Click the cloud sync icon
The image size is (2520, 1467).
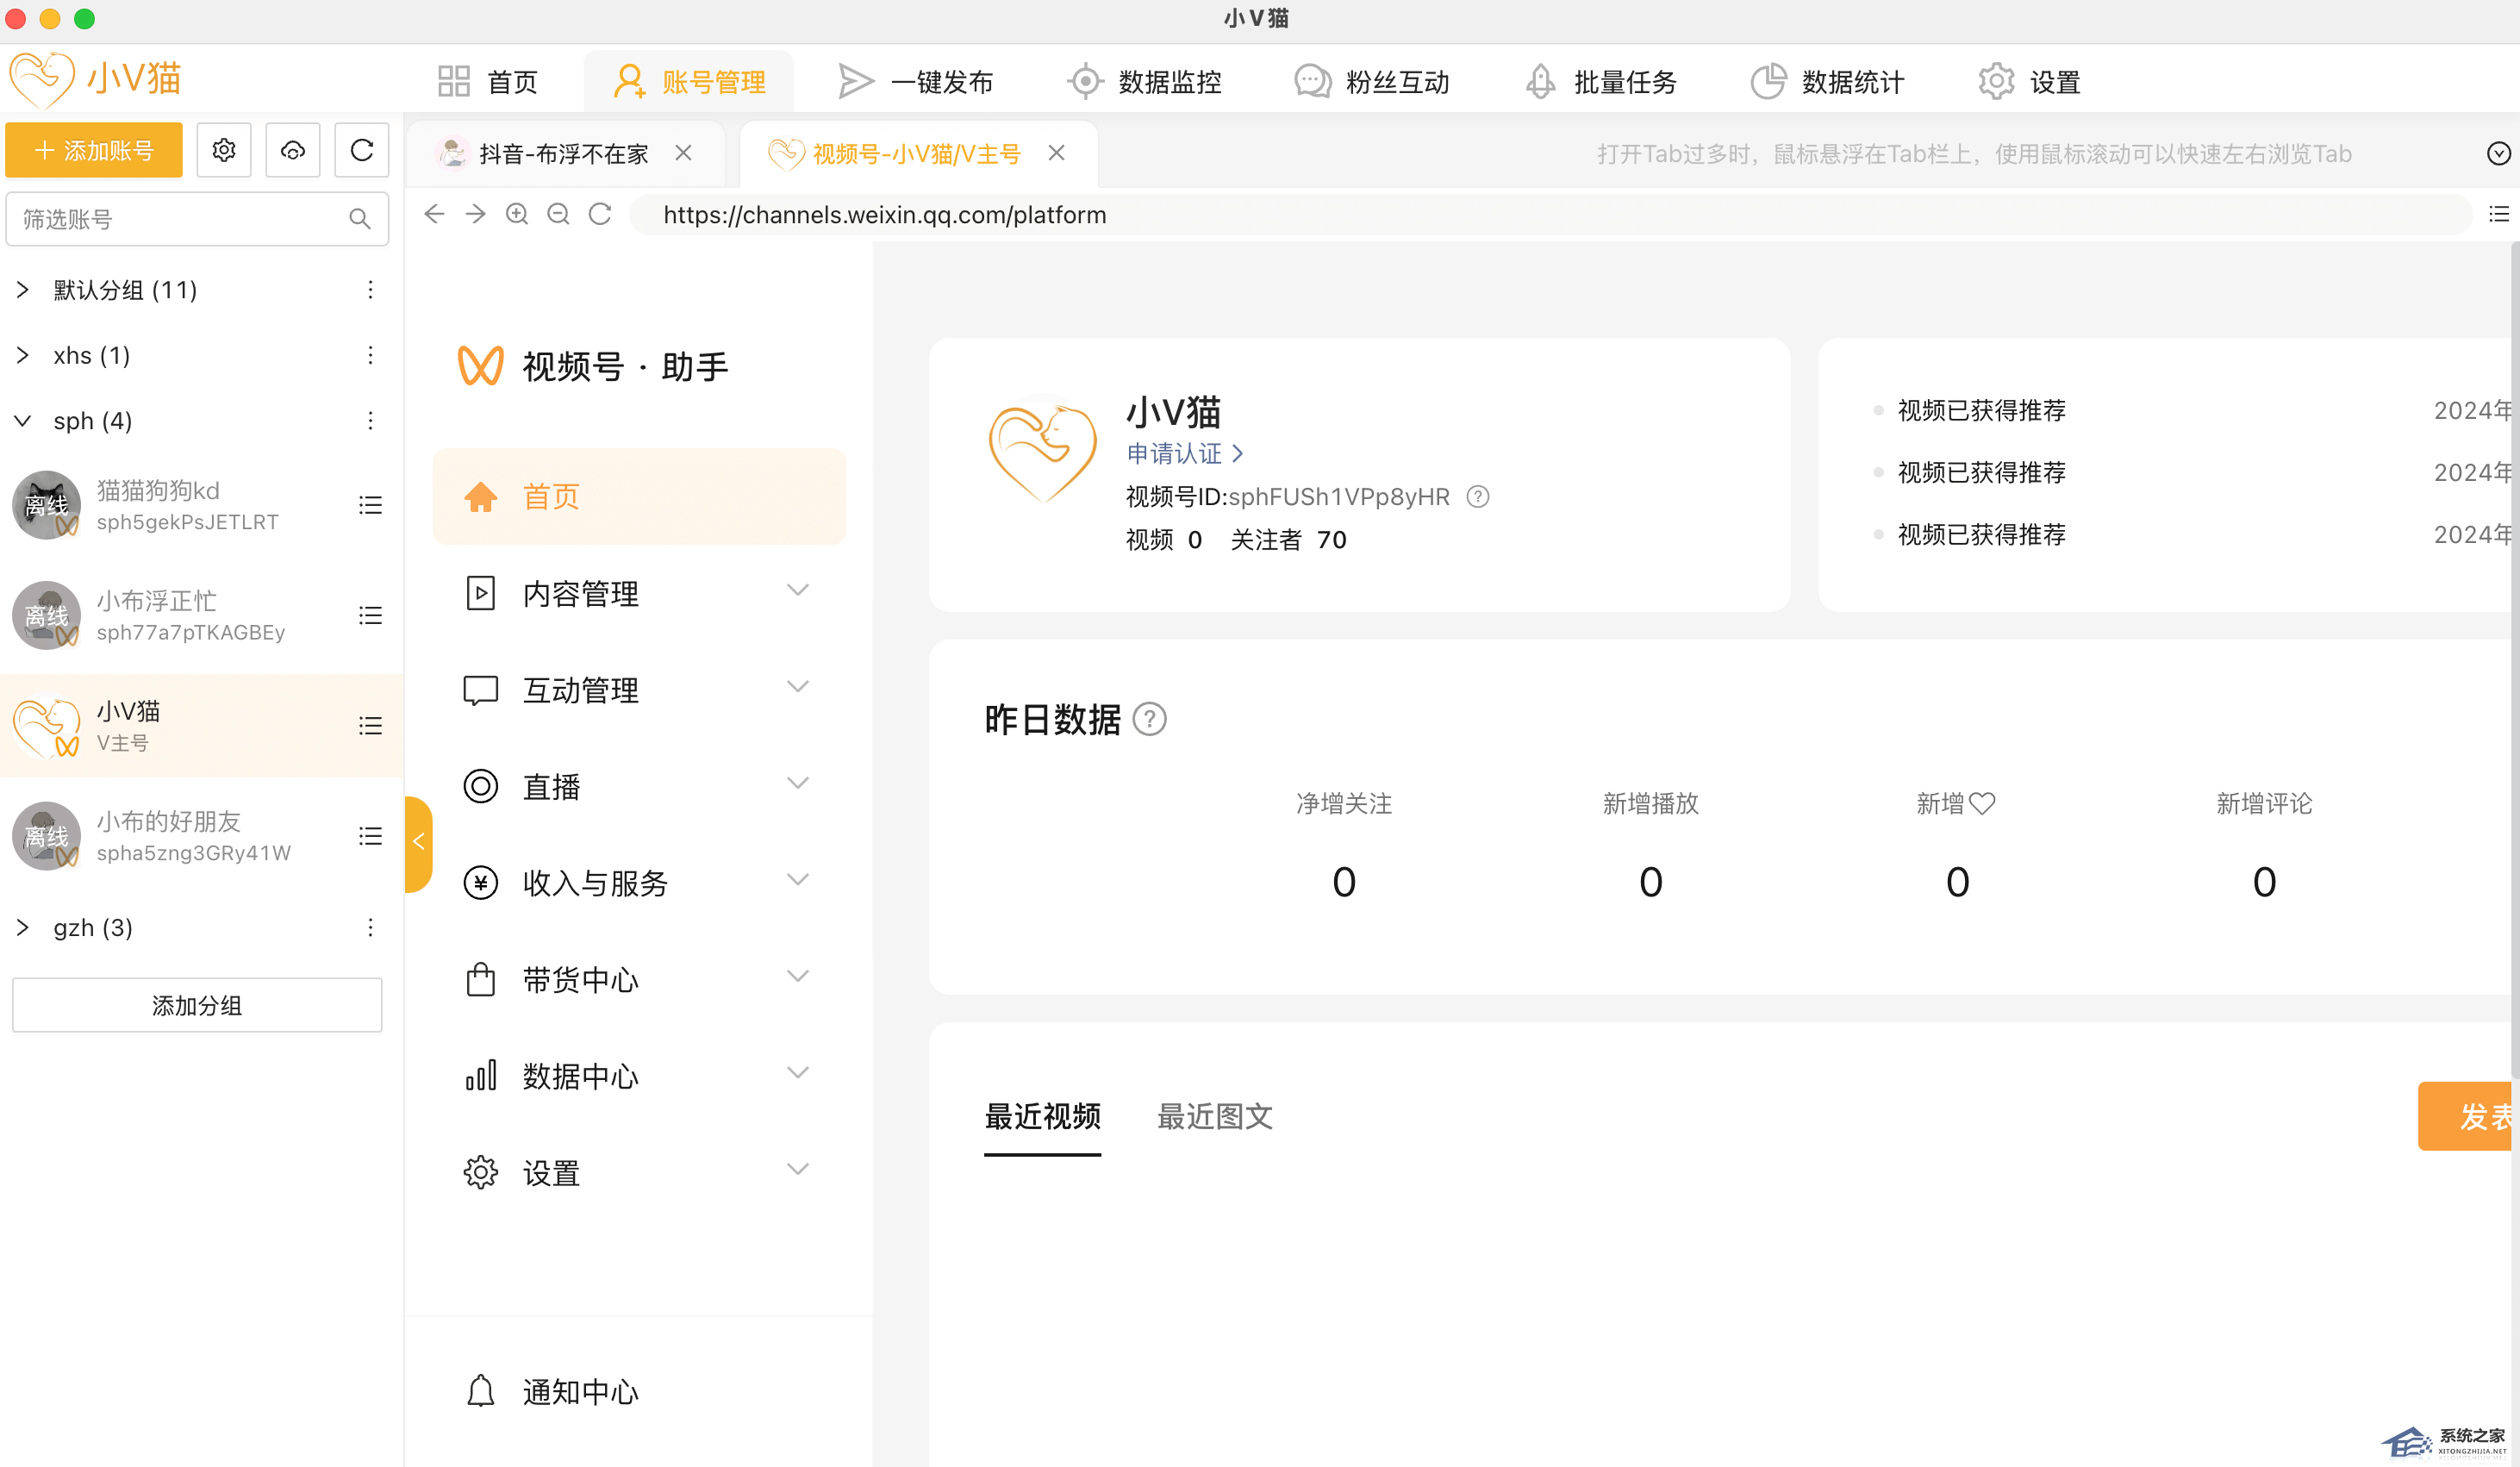[x=293, y=150]
